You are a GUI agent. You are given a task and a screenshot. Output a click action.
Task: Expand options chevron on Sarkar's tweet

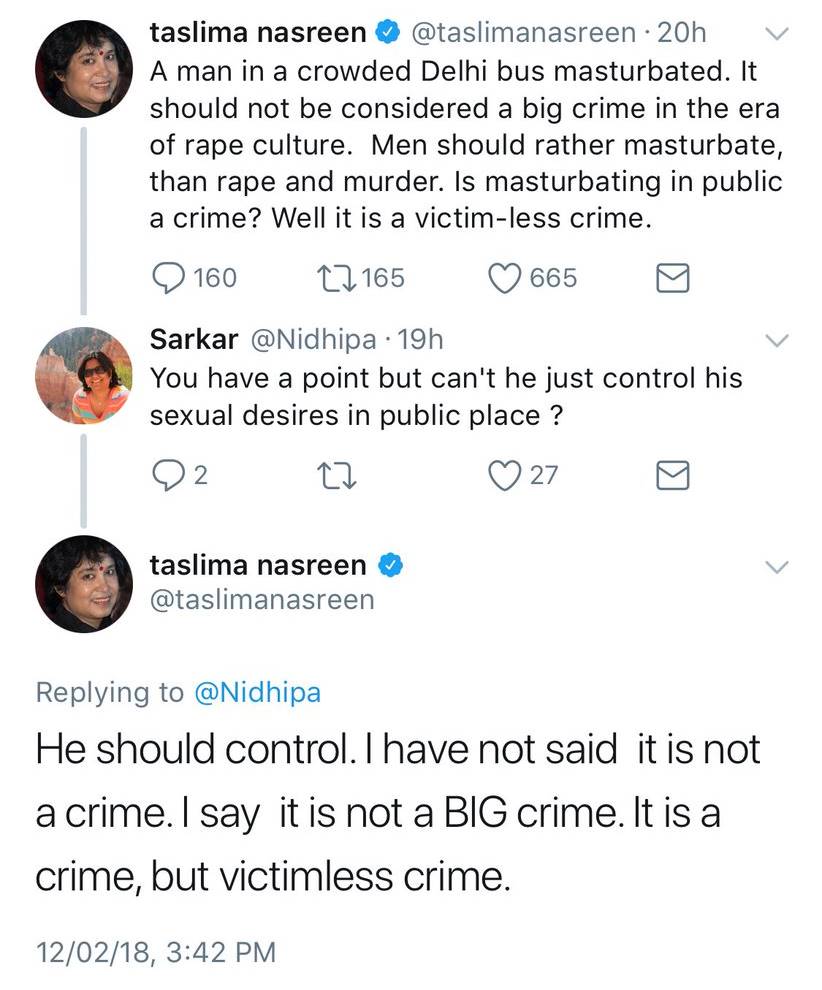[777, 341]
